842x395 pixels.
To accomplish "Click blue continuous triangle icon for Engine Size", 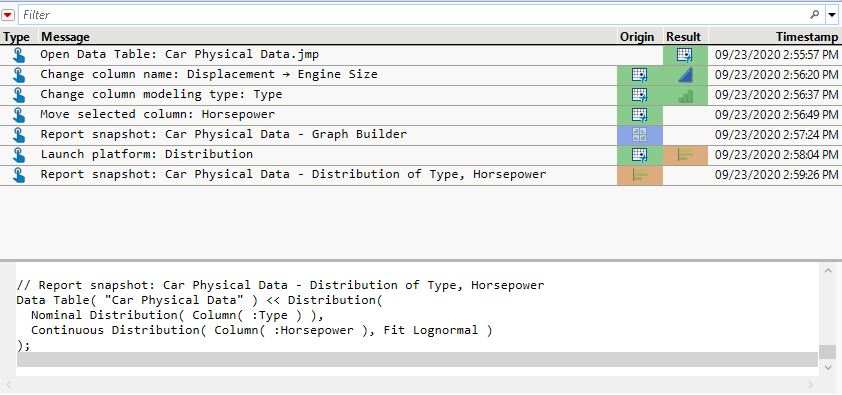I will tap(686, 75).
